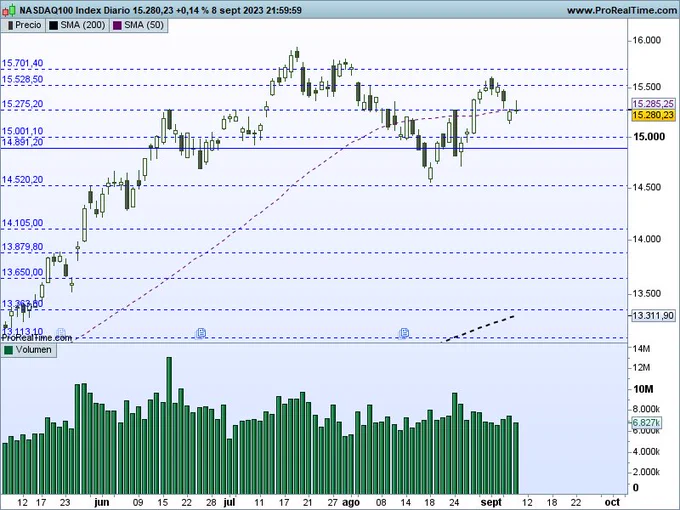Select the 14.520,20 level label
Image resolution: width=680 pixels, height=510 pixels.
point(23,180)
